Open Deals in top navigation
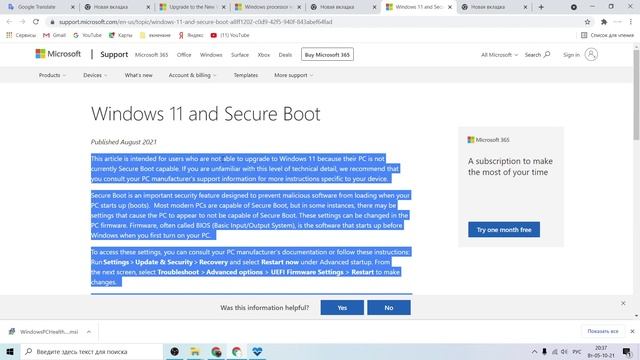 [x=285, y=55]
